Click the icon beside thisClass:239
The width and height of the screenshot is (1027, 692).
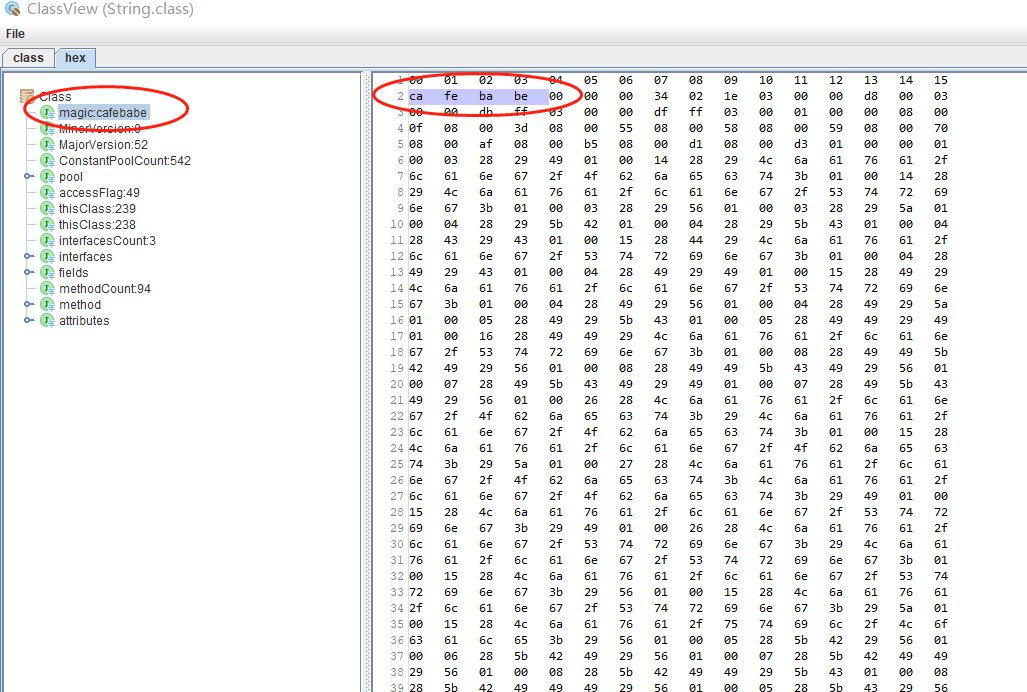[47, 209]
